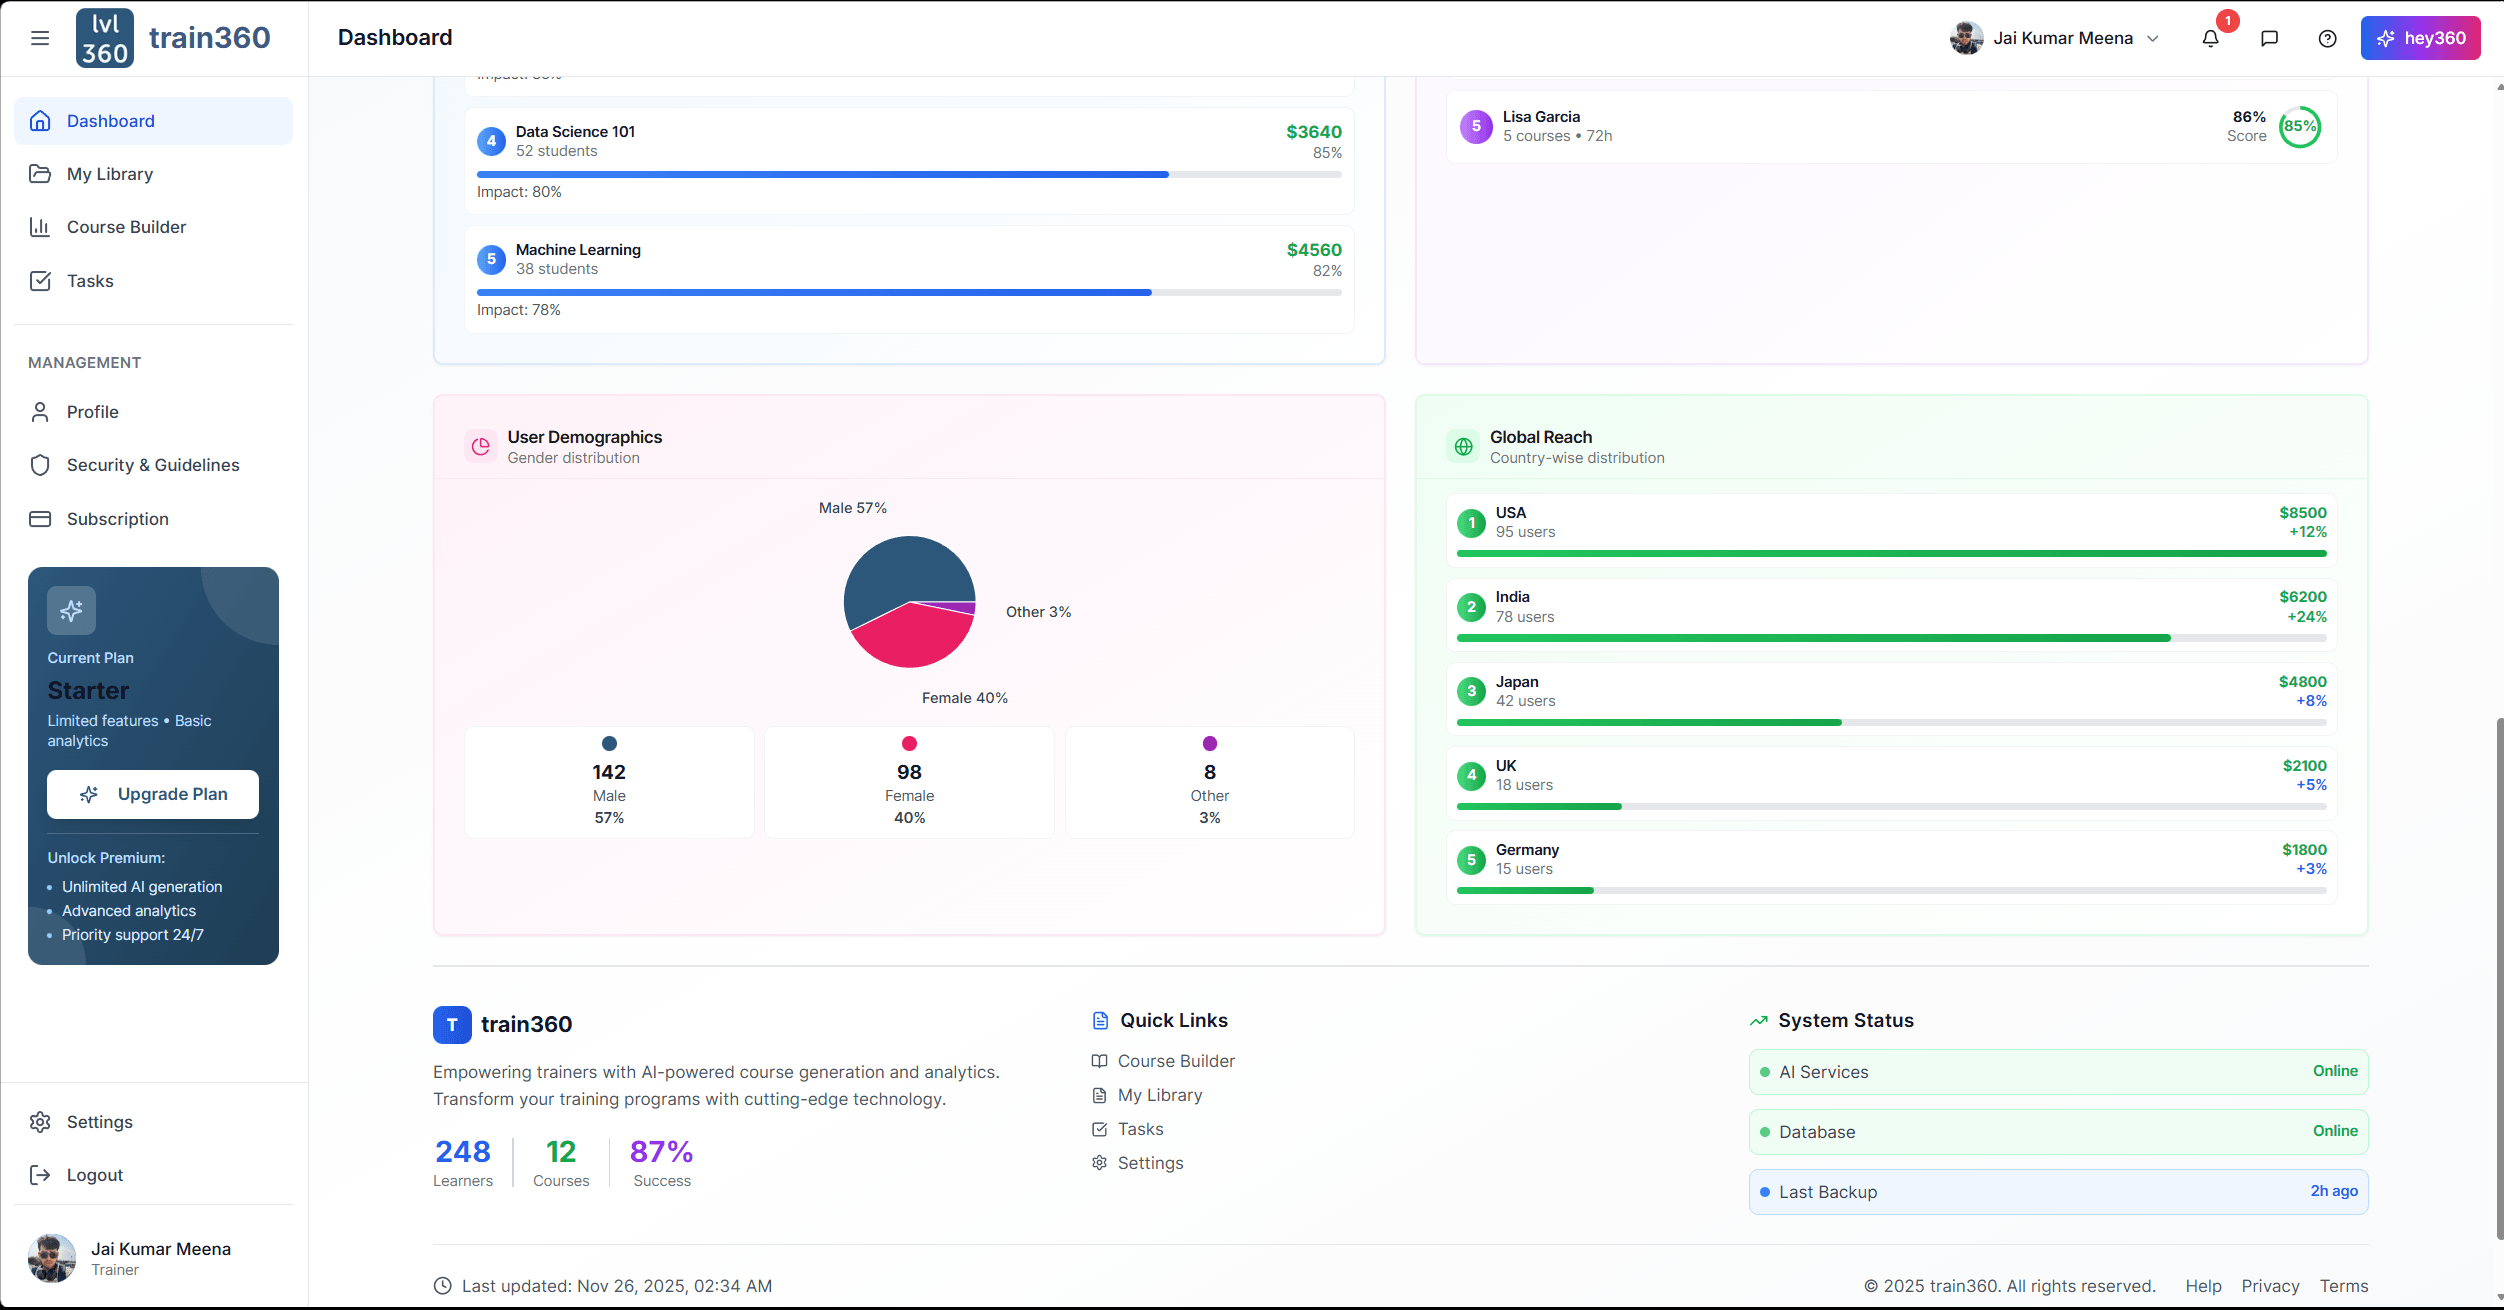Click the User Demographics pie chart icon
This screenshot has height=1310, width=2504.
(x=481, y=447)
